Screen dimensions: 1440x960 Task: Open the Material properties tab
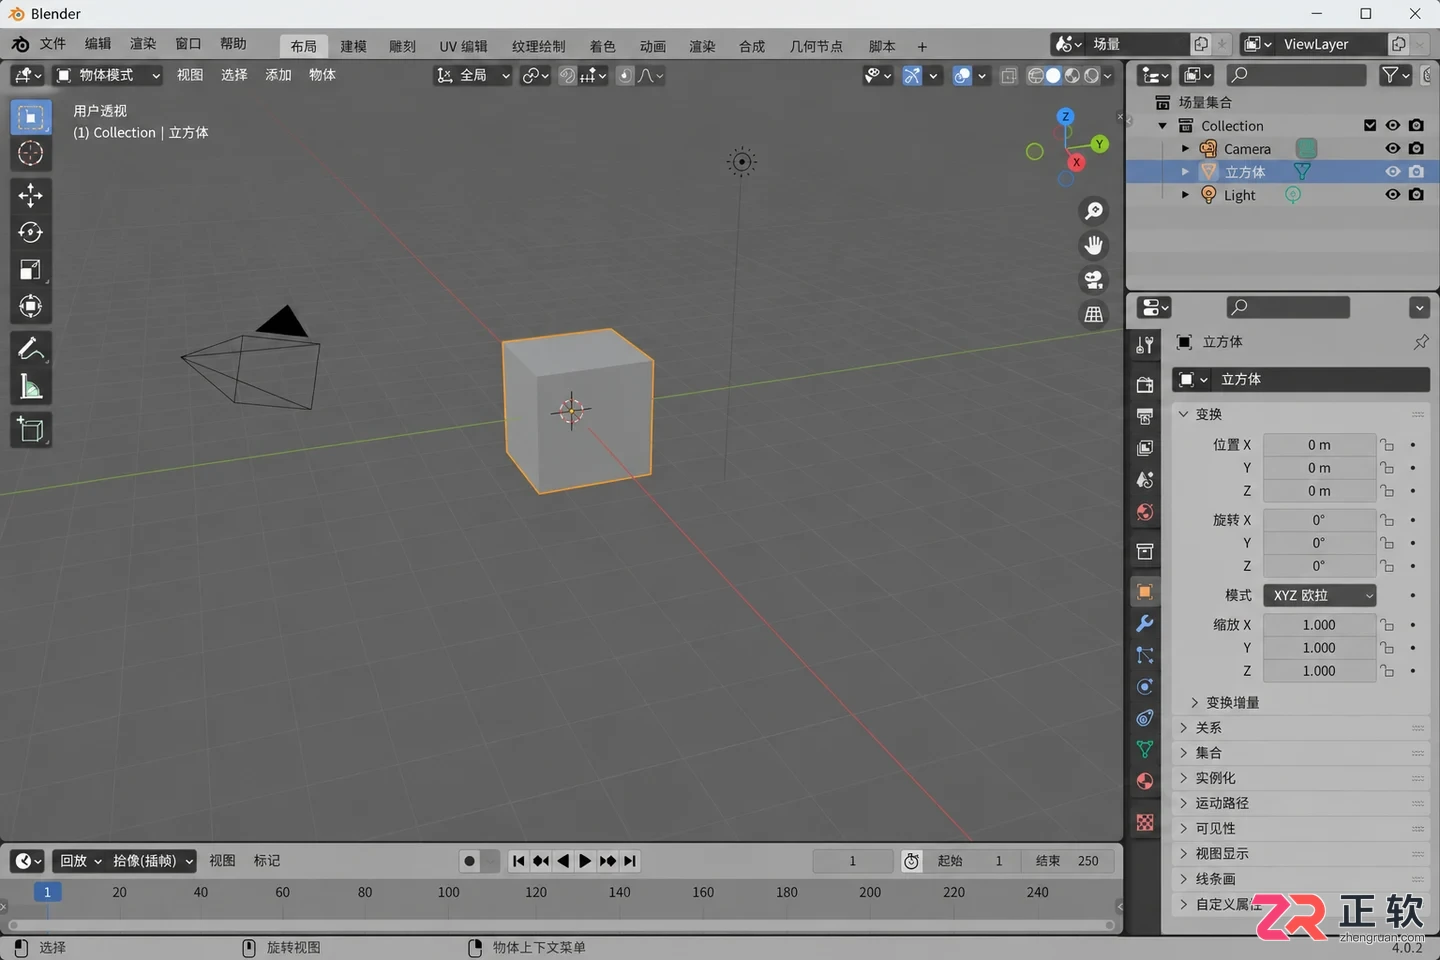[x=1145, y=781]
